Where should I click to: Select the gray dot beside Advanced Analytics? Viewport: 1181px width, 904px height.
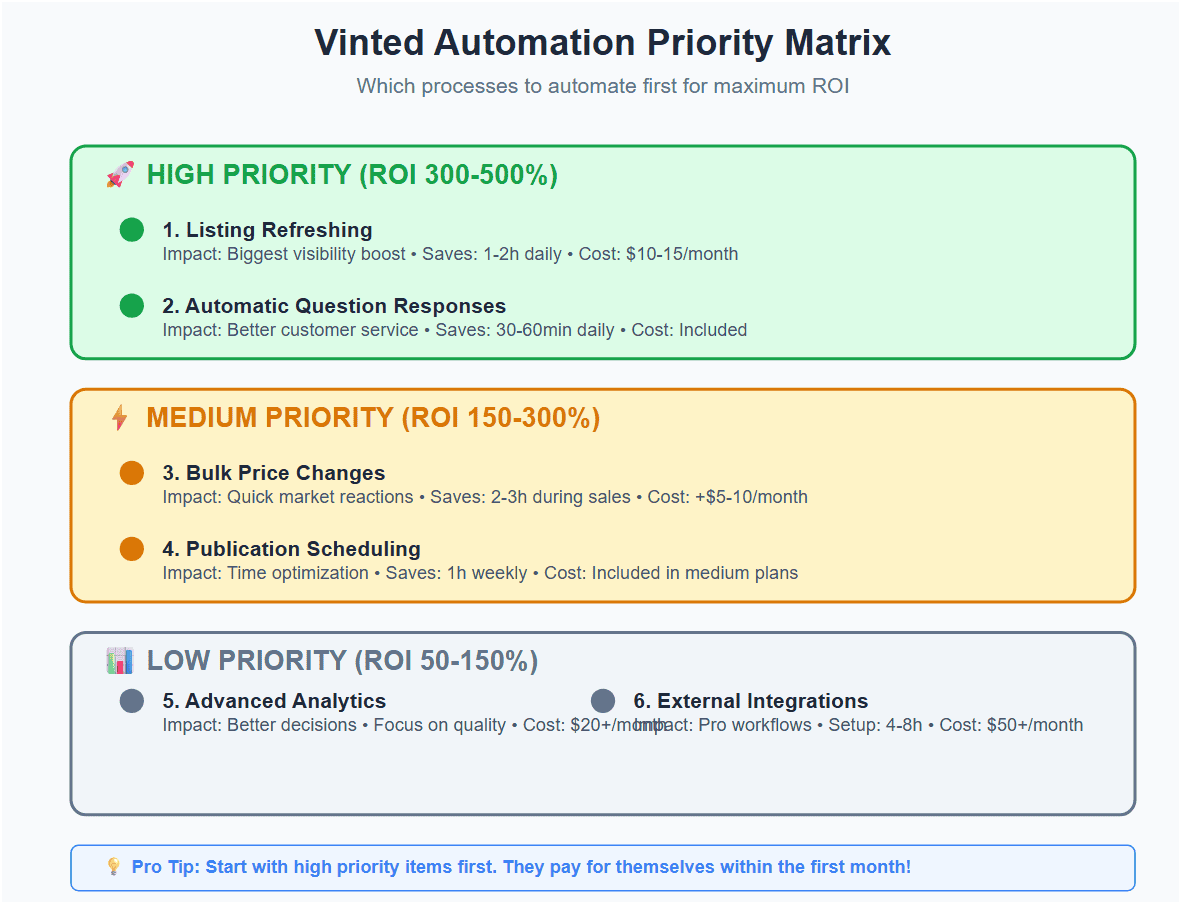coord(132,701)
